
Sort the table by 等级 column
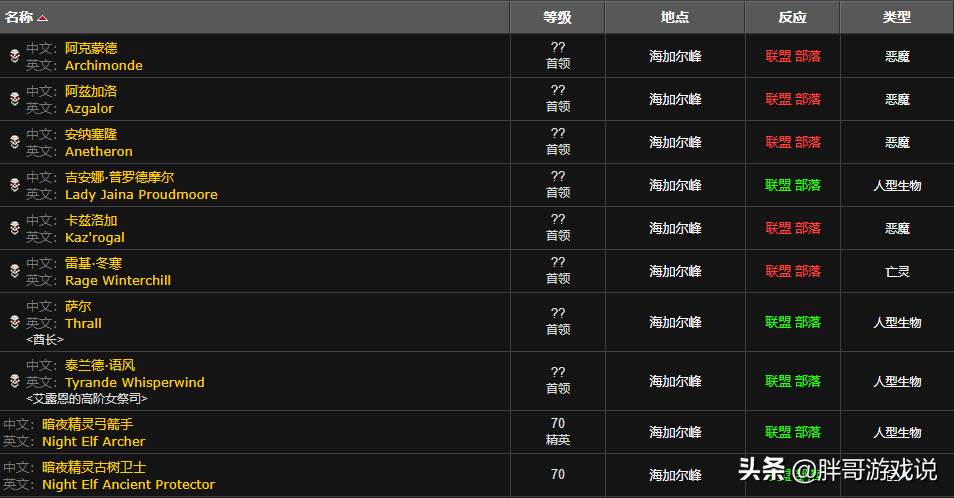(x=557, y=18)
